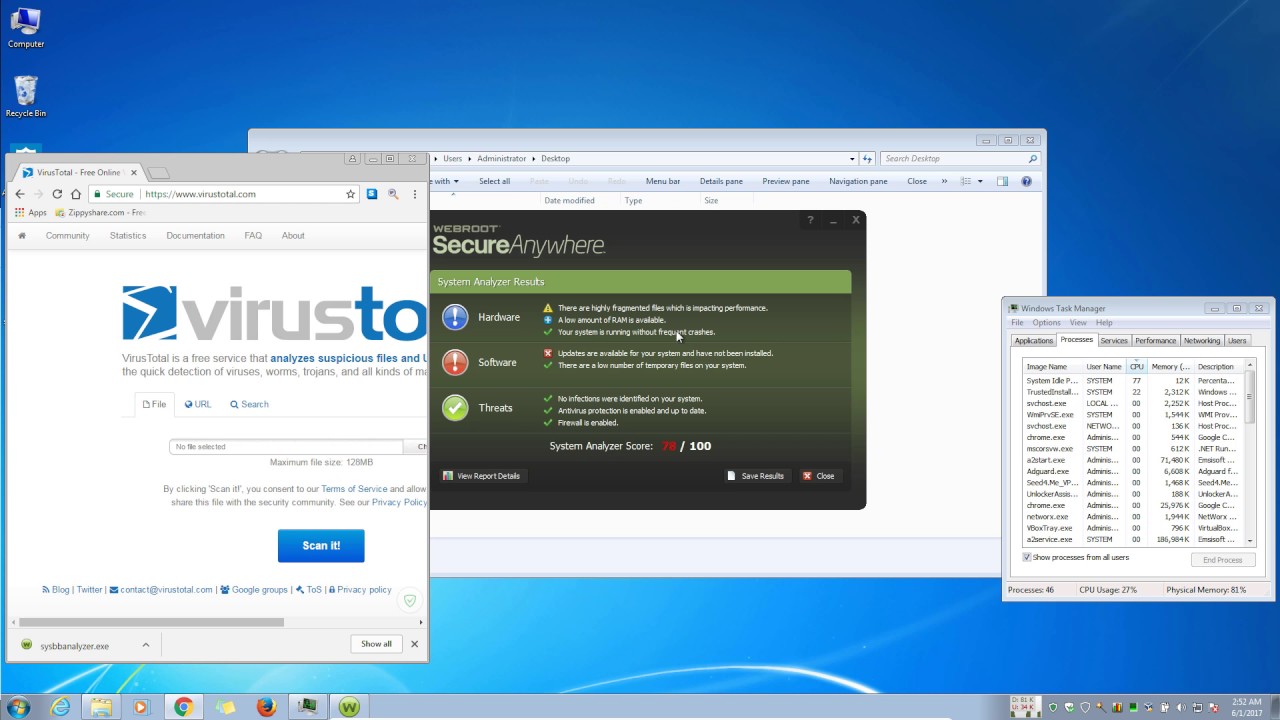
Task: Click the Search Desktop field
Action: coord(960,158)
